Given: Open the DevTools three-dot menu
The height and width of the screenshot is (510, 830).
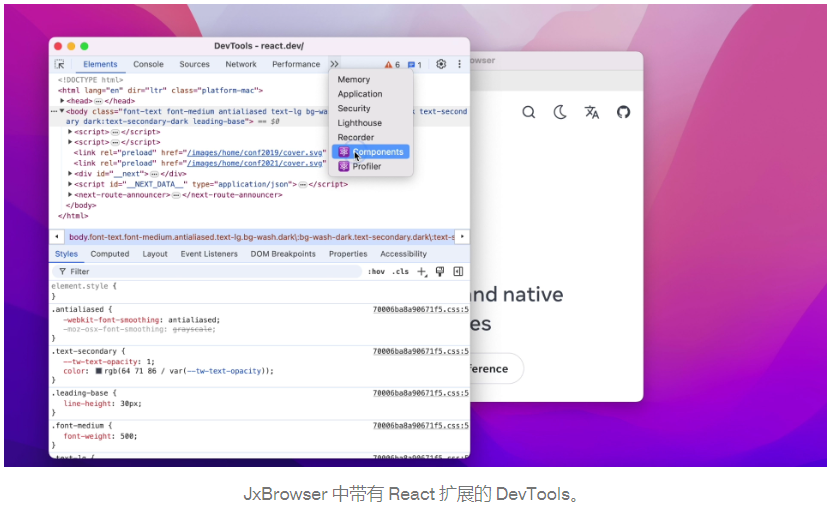Looking at the screenshot, I should 459,64.
